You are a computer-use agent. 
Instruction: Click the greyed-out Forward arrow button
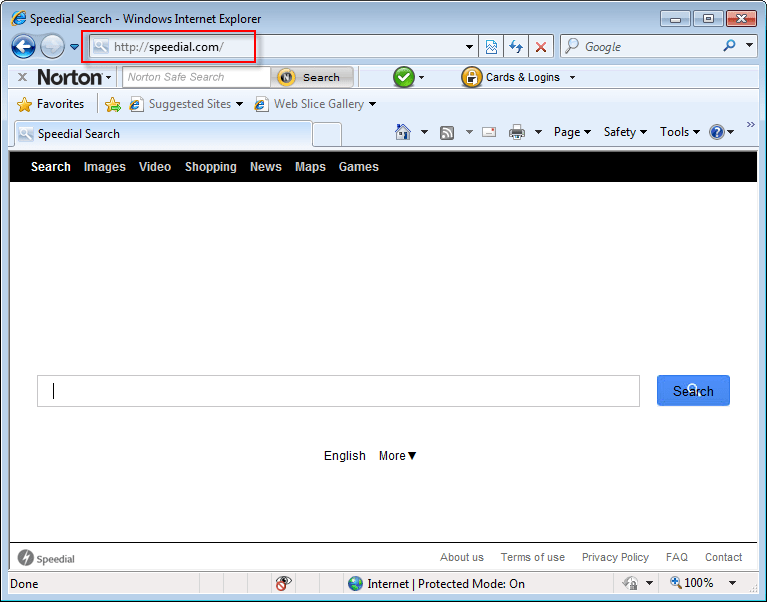[52, 47]
